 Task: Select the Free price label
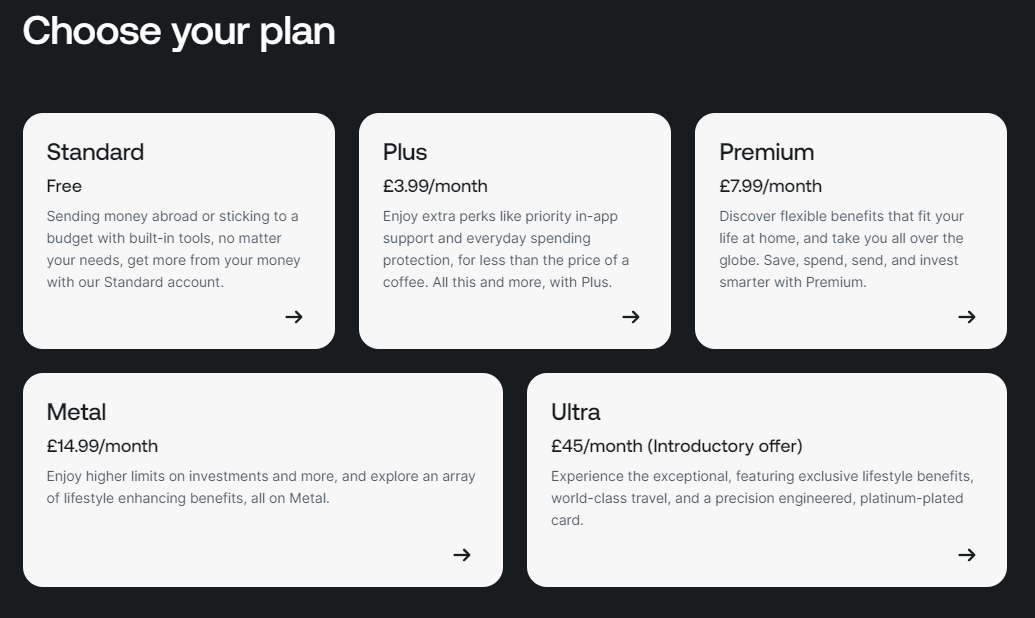coord(64,186)
